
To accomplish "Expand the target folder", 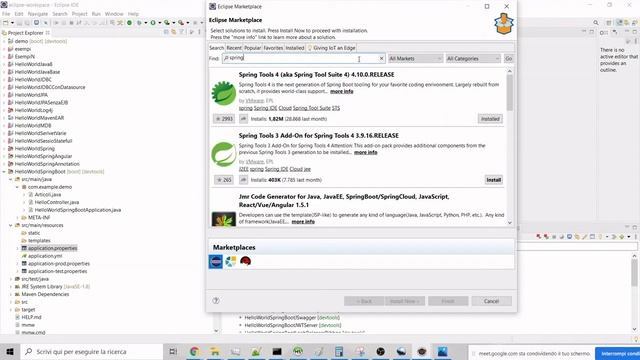I will click(11, 310).
